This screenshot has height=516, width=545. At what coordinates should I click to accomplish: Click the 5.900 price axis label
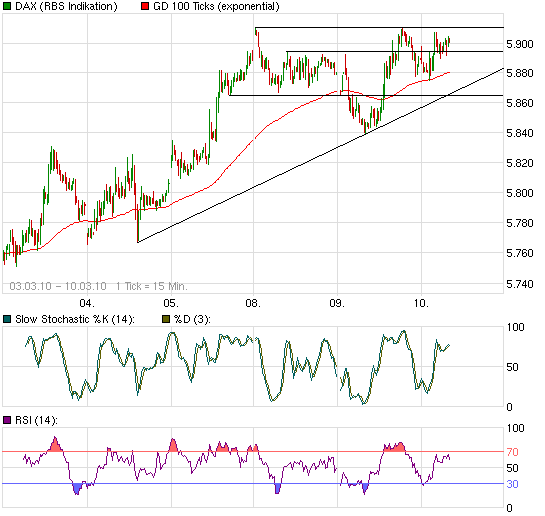coord(520,44)
